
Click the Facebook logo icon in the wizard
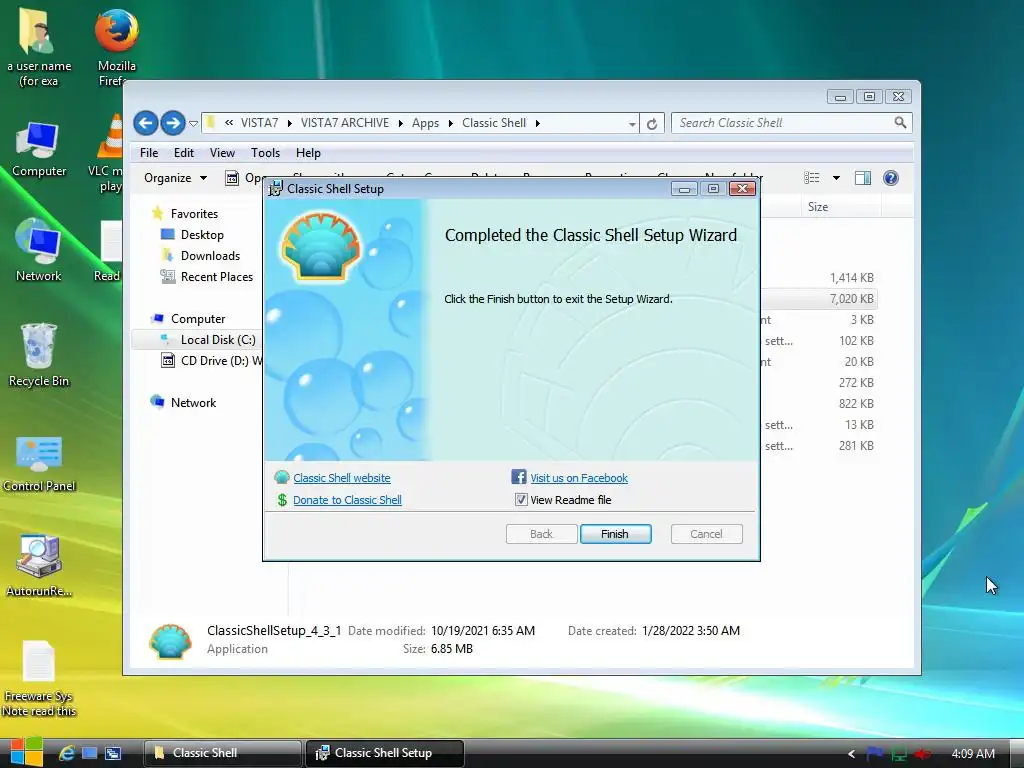pyautogui.click(x=519, y=477)
